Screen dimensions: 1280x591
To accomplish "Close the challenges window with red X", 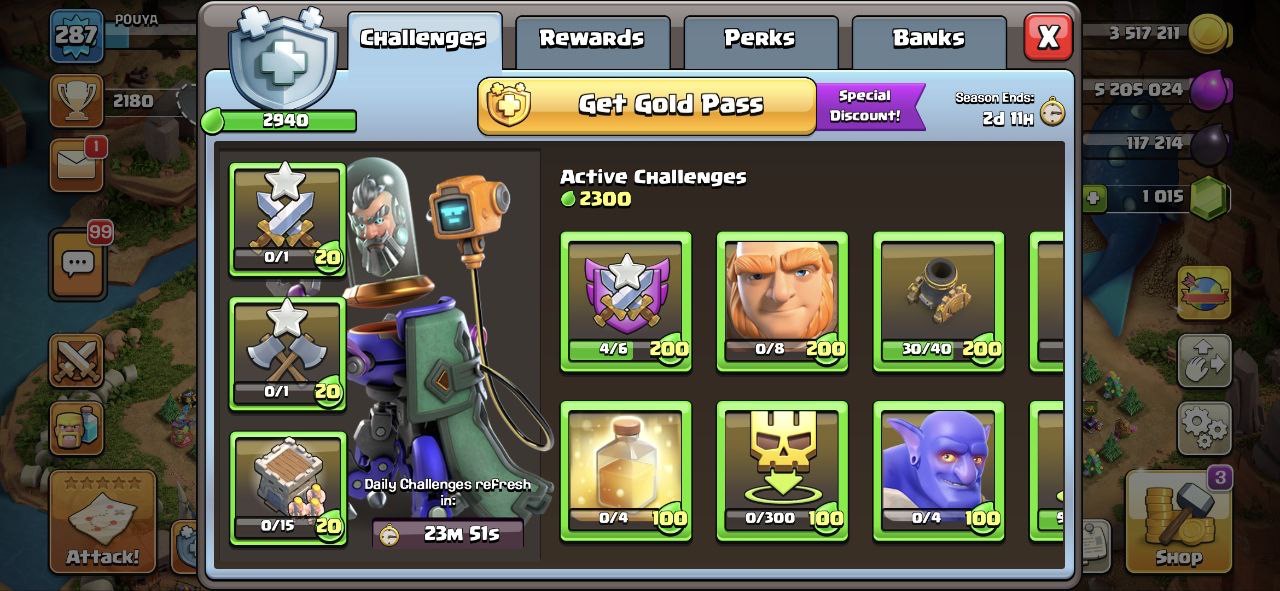I will (1048, 37).
